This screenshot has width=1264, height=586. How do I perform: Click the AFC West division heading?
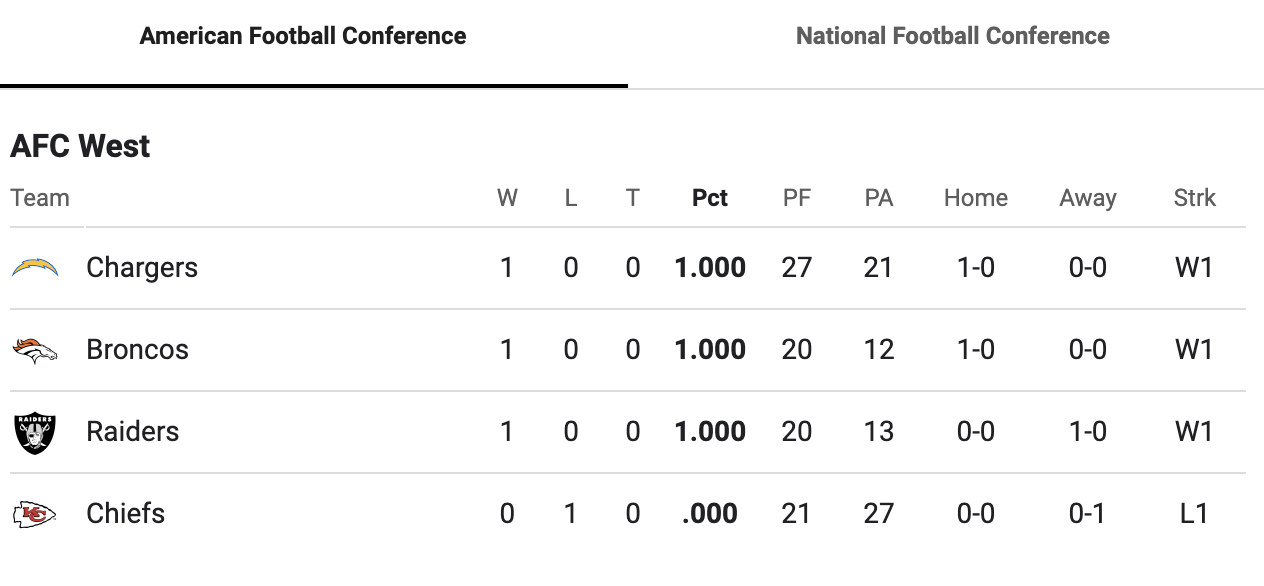coord(80,147)
